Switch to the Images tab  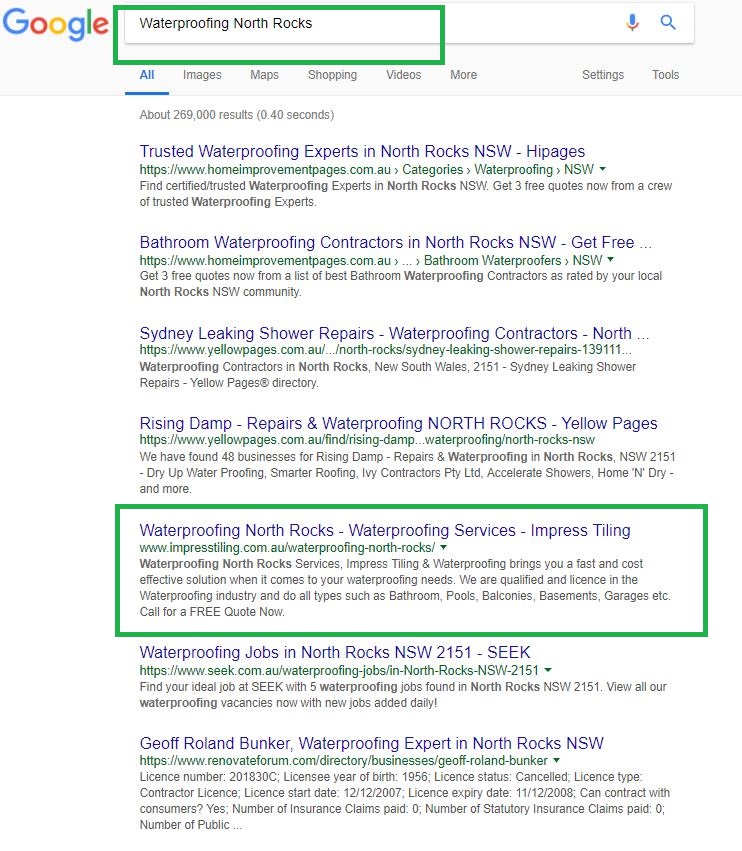pyautogui.click(x=202, y=75)
